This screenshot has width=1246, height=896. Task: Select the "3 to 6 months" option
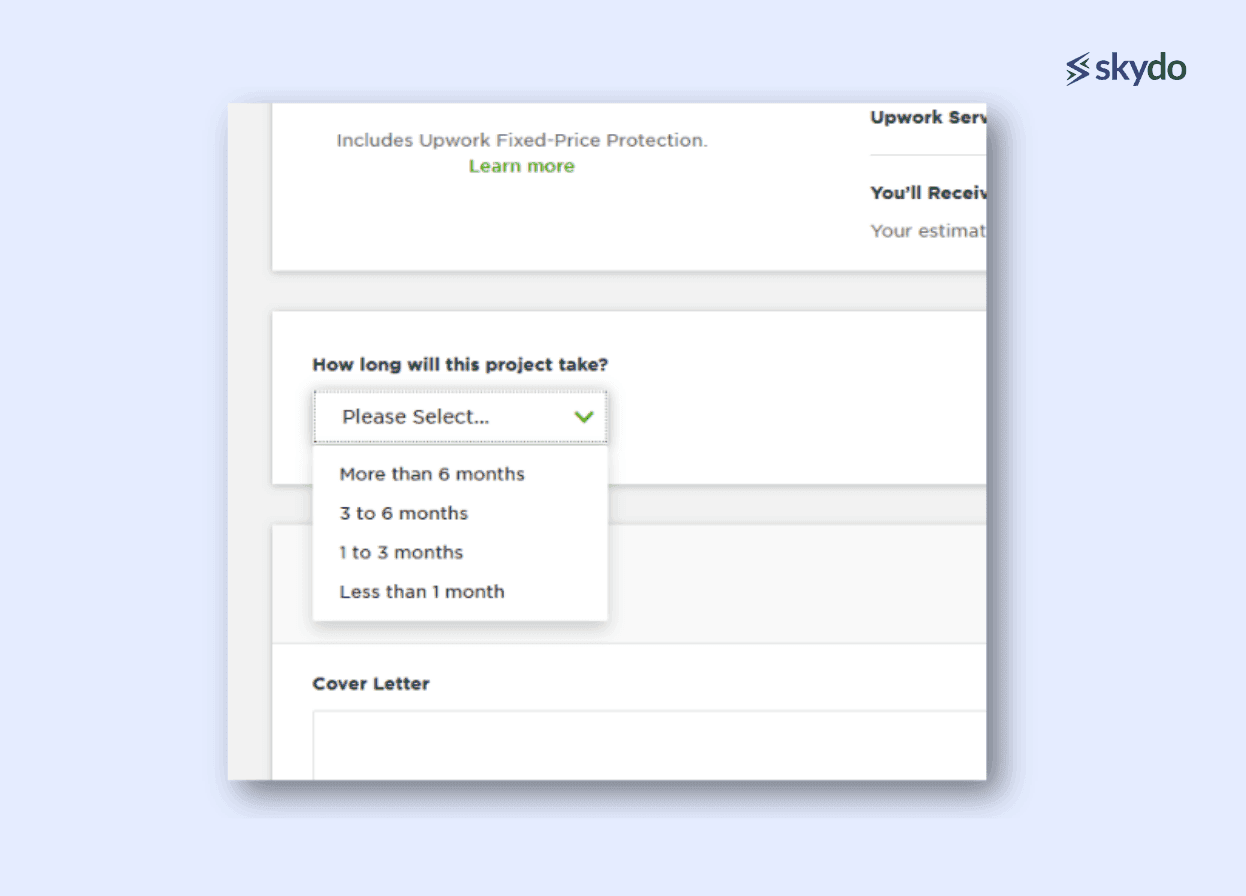pos(404,513)
